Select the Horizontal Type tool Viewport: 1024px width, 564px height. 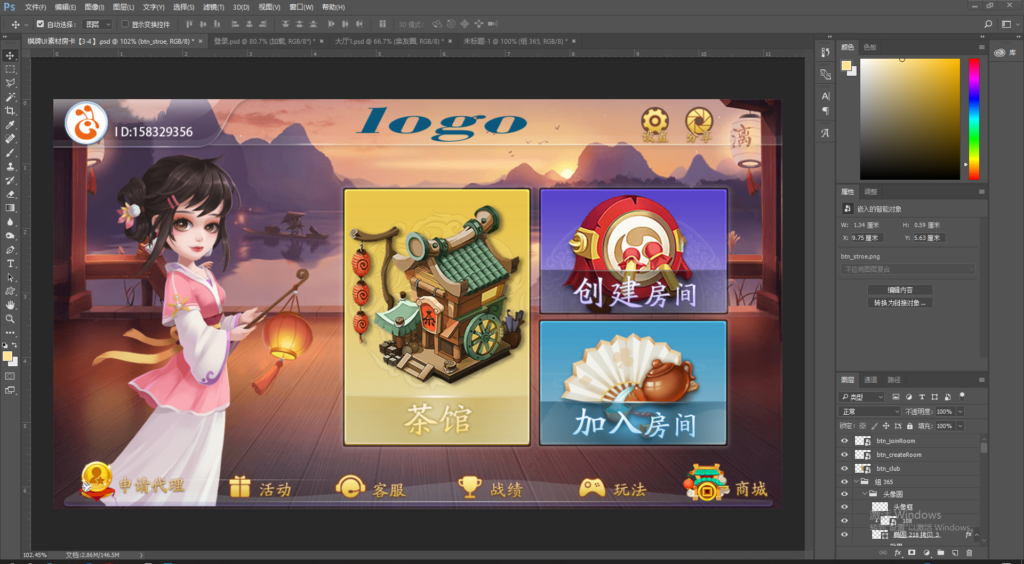pyautogui.click(x=10, y=263)
